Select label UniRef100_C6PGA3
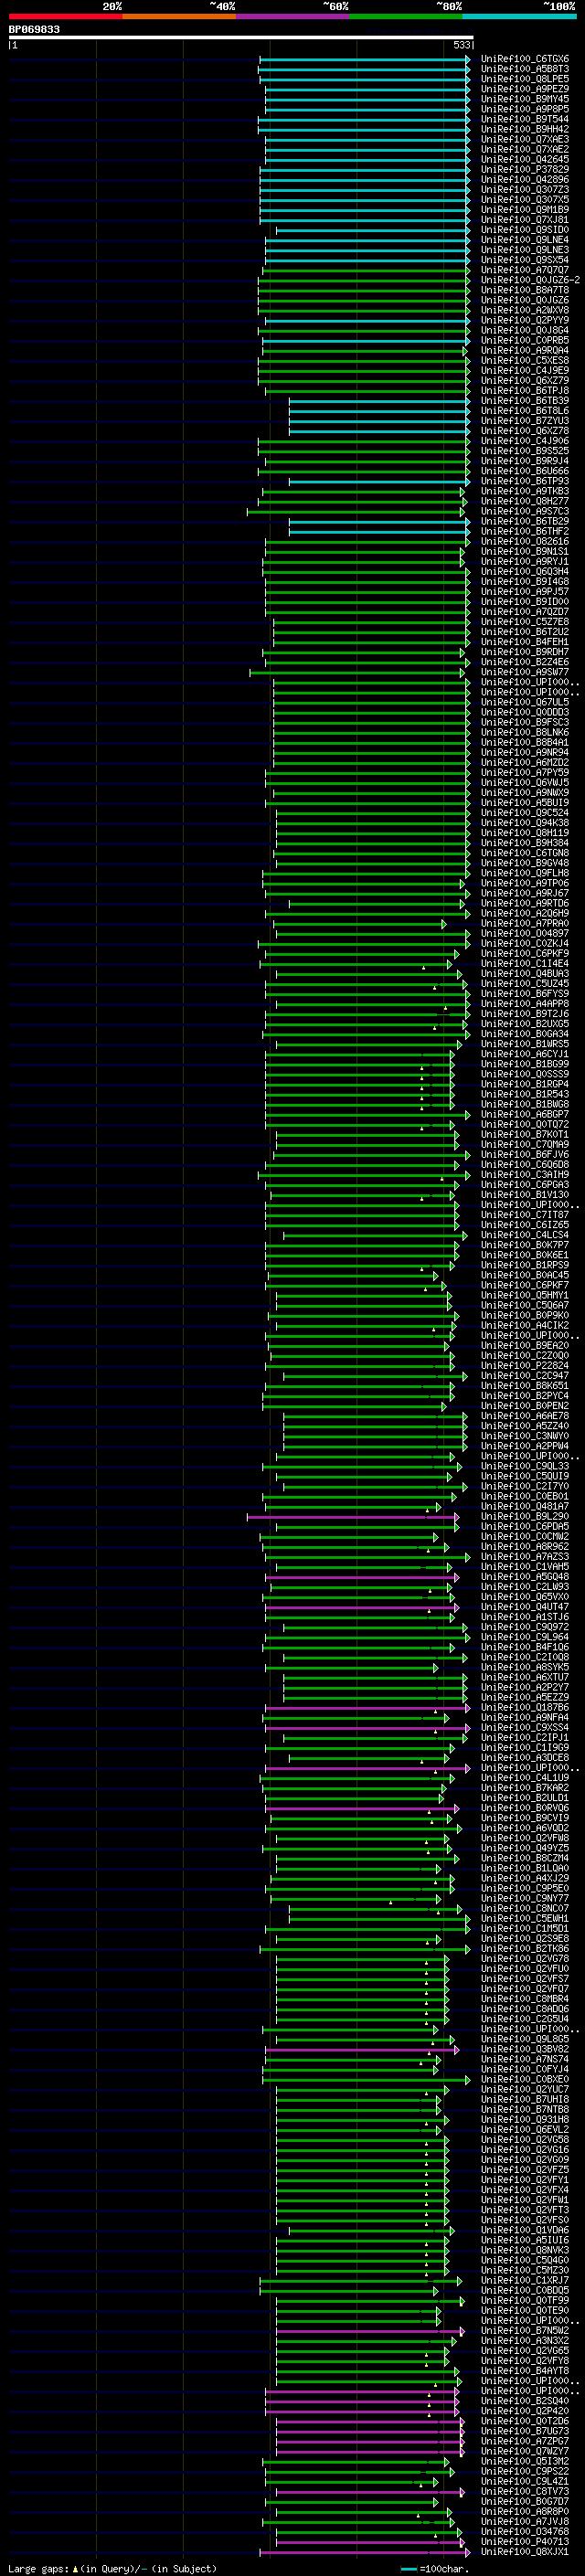The height and width of the screenshot is (2576, 585). click(x=525, y=1184)
